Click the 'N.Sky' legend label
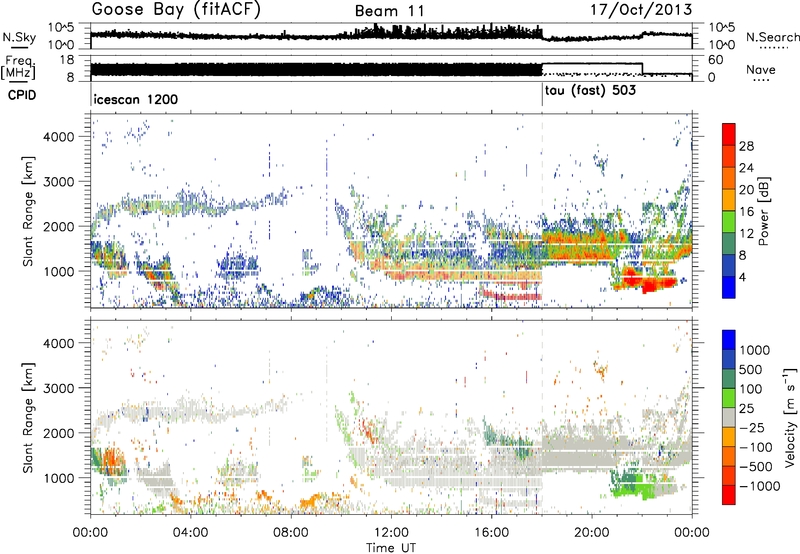The width and height of the screenshot is (800, 554). pyautogui.click(x=19, y=37)
